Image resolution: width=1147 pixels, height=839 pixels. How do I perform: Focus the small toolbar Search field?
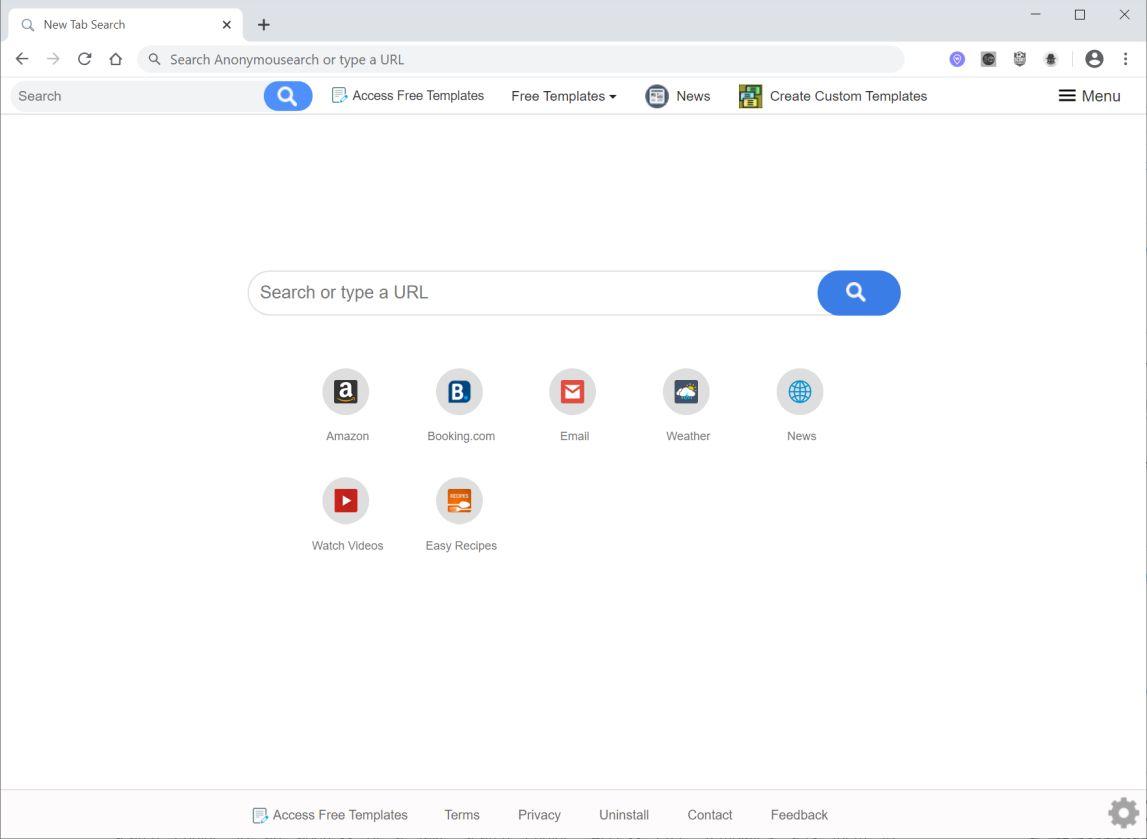click(138, 96)
